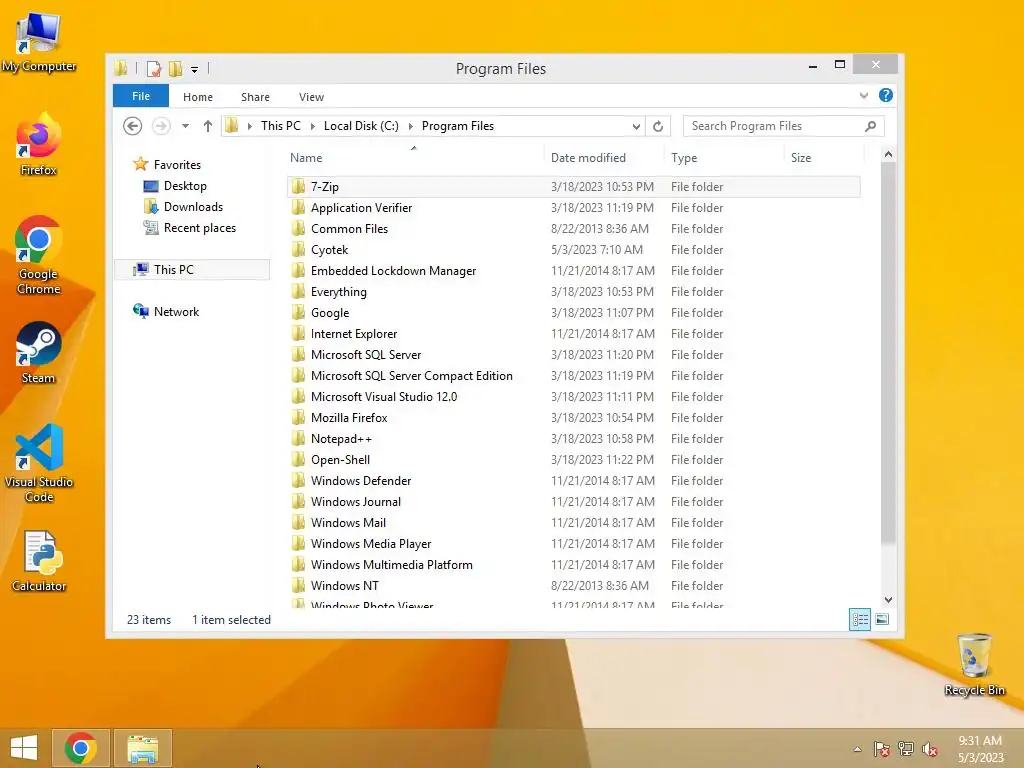Click the Search Program Files box
The width and height of the screenshot is (1024, 768).
point(784,126)
